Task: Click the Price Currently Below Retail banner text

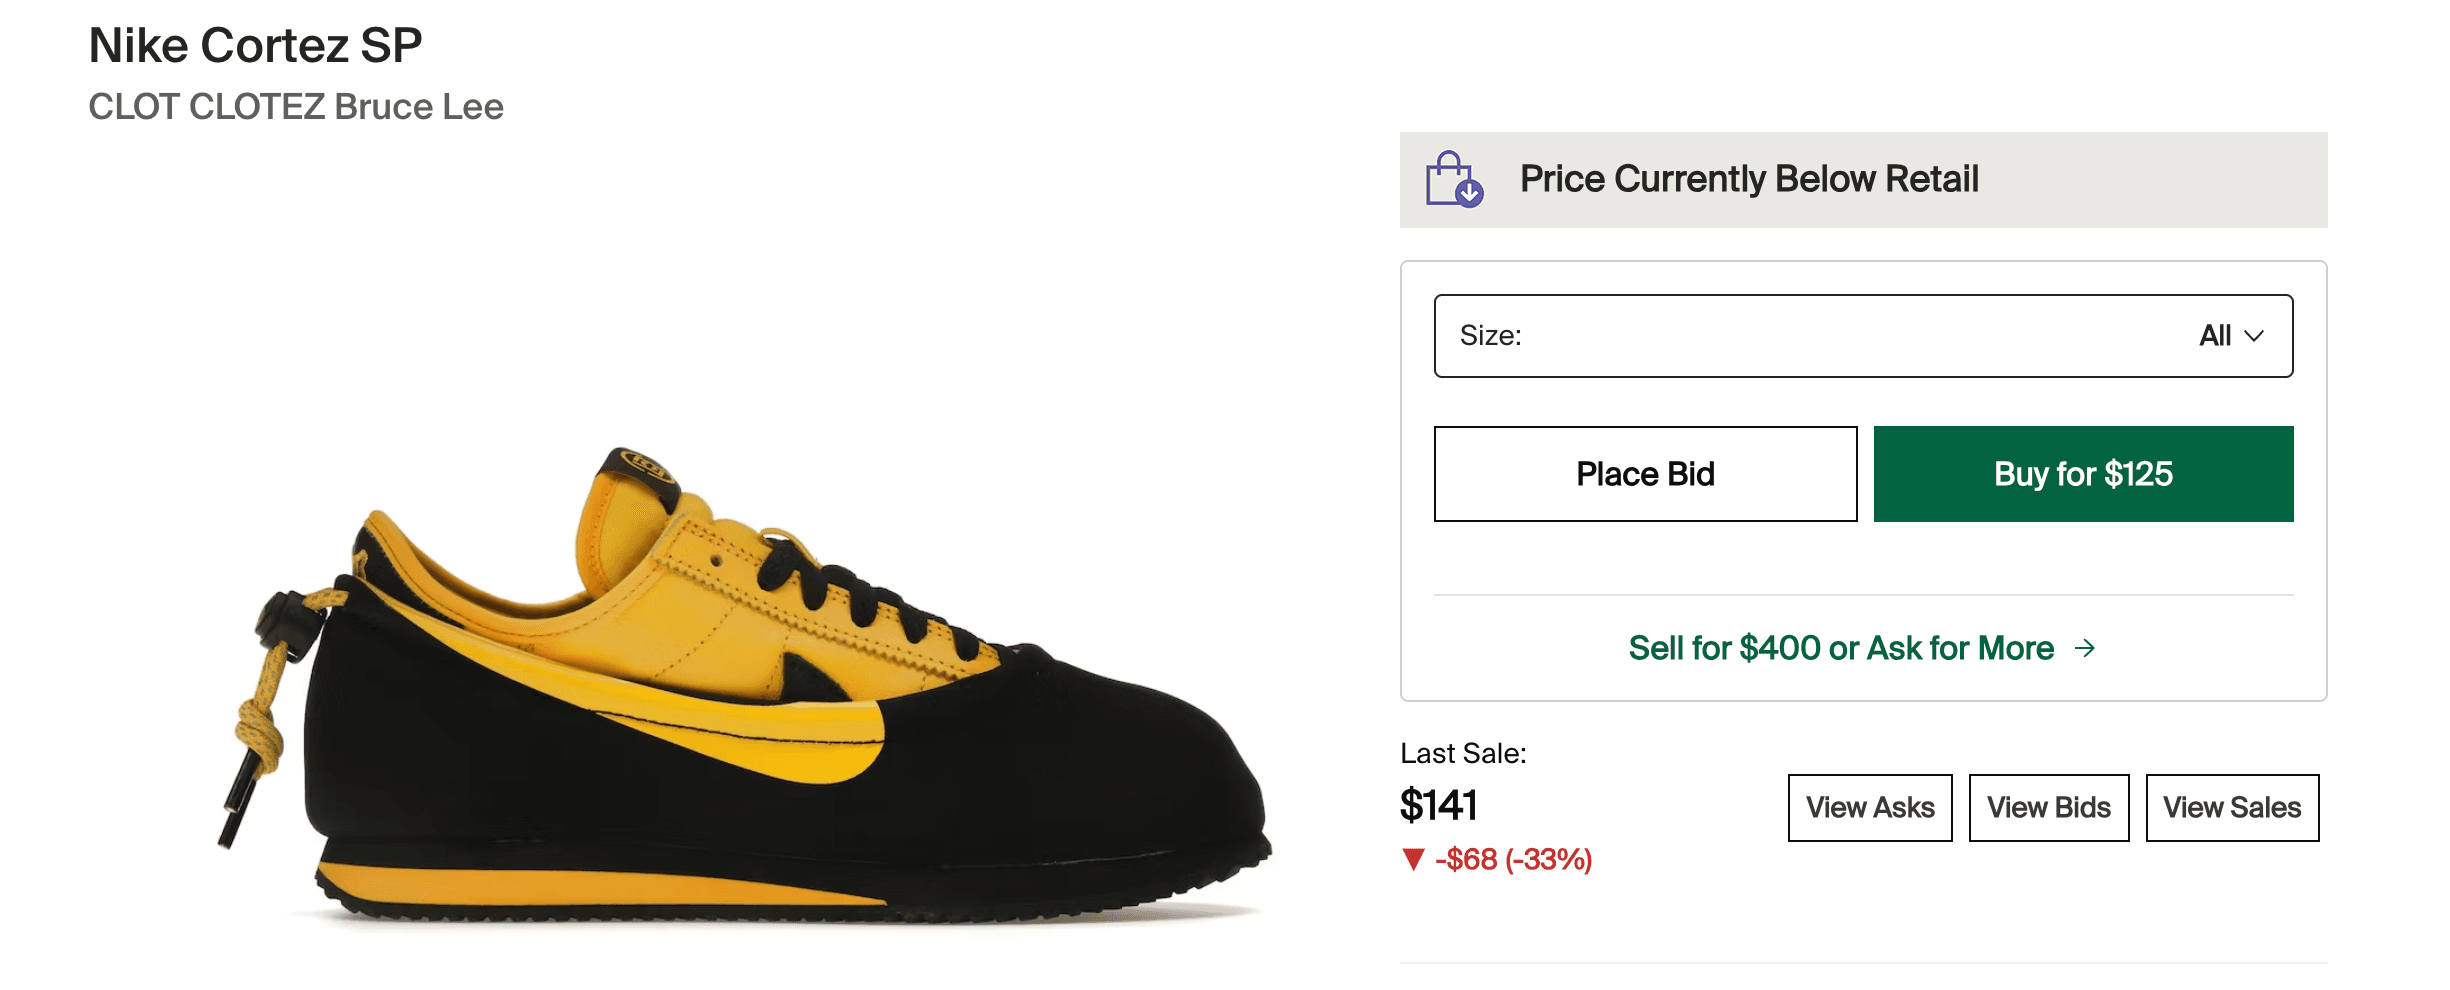Action: click(x=1749, y=180)
